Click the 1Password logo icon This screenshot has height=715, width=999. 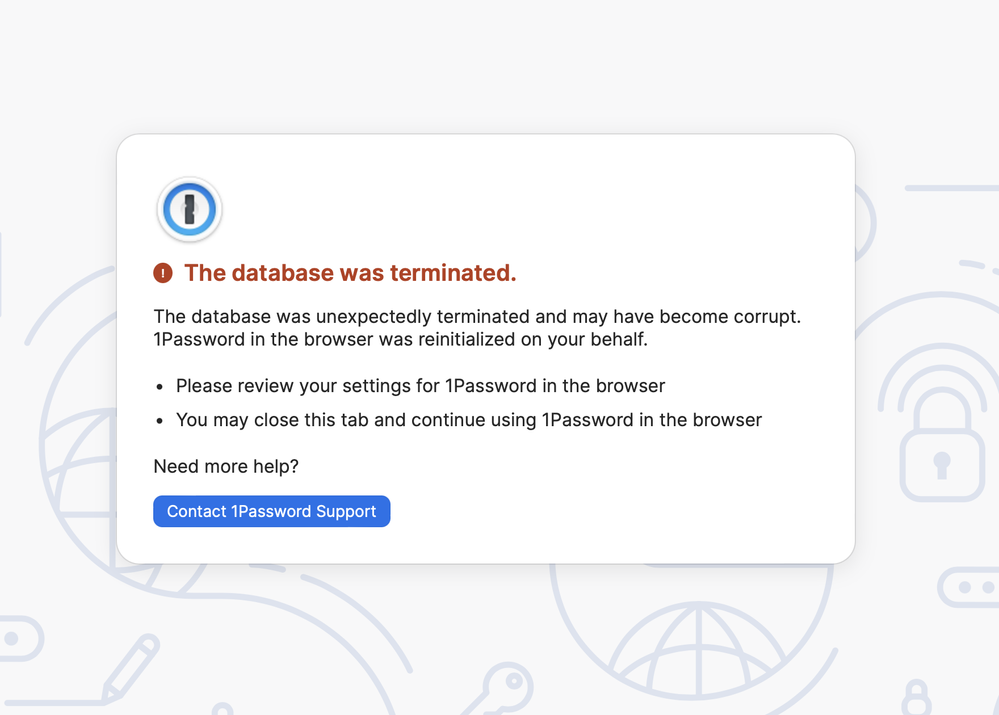(189, 209)
